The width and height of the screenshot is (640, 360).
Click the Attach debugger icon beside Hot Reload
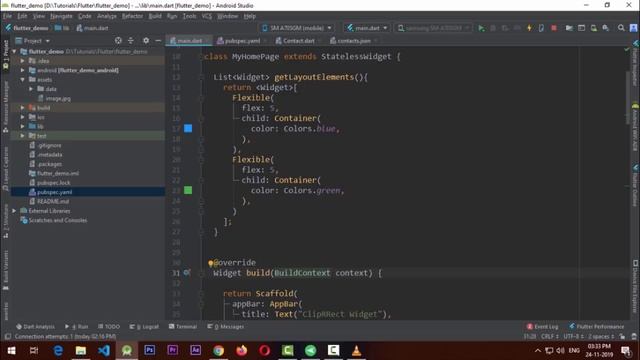pyautogui.click(x=541, y=28)
